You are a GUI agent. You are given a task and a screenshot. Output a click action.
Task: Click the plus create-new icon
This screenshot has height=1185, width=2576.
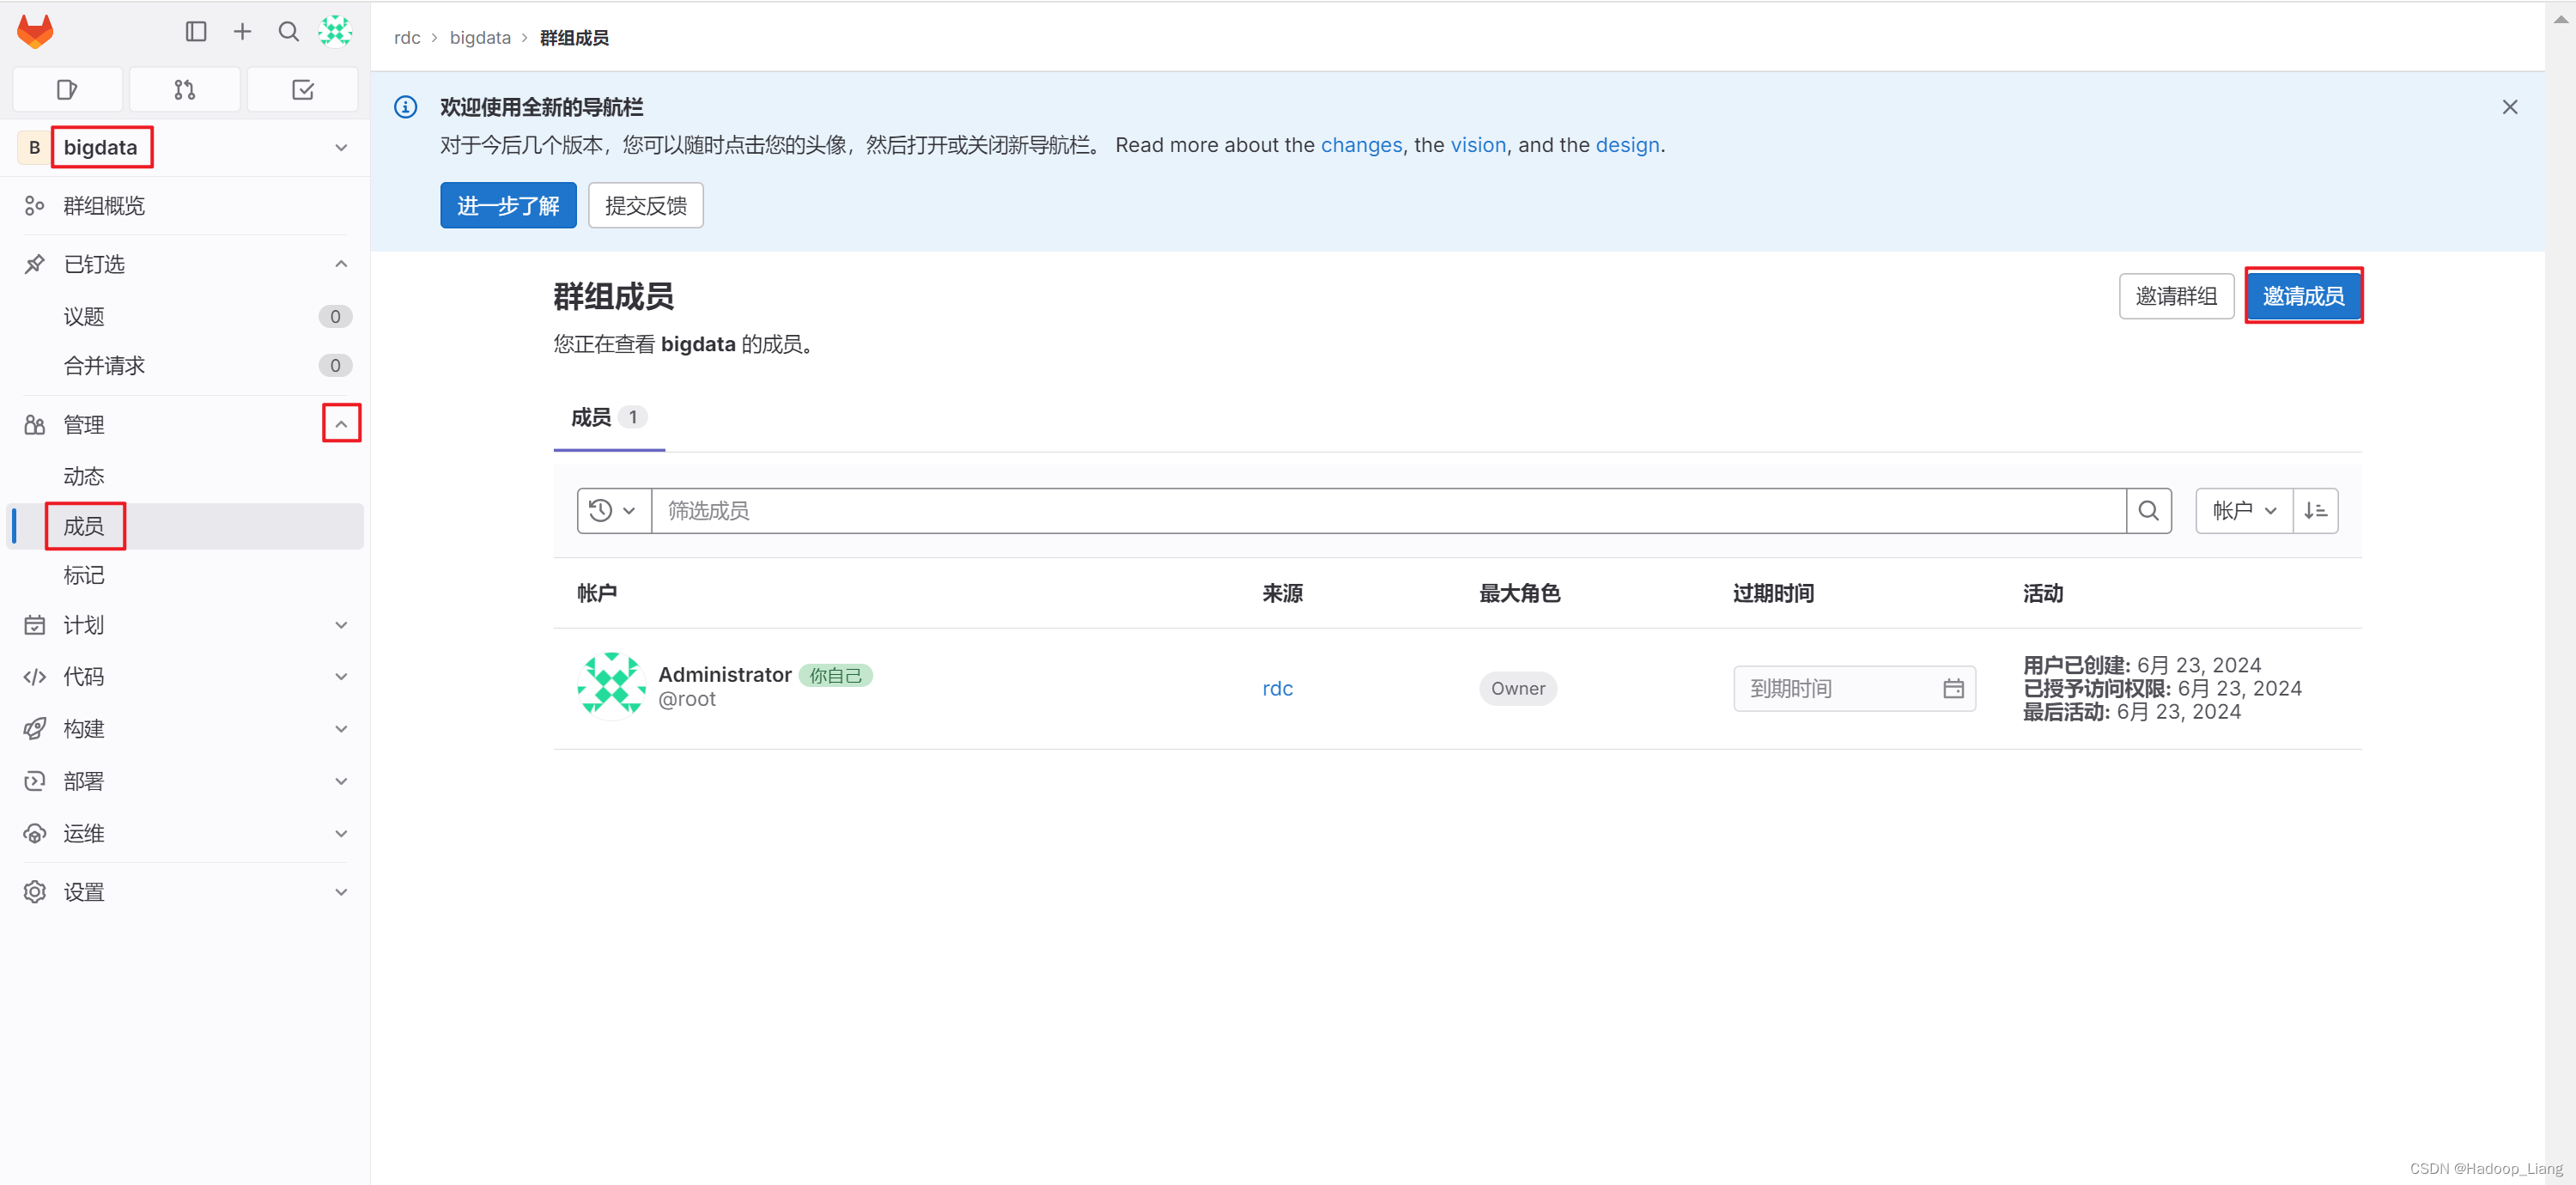242,32
